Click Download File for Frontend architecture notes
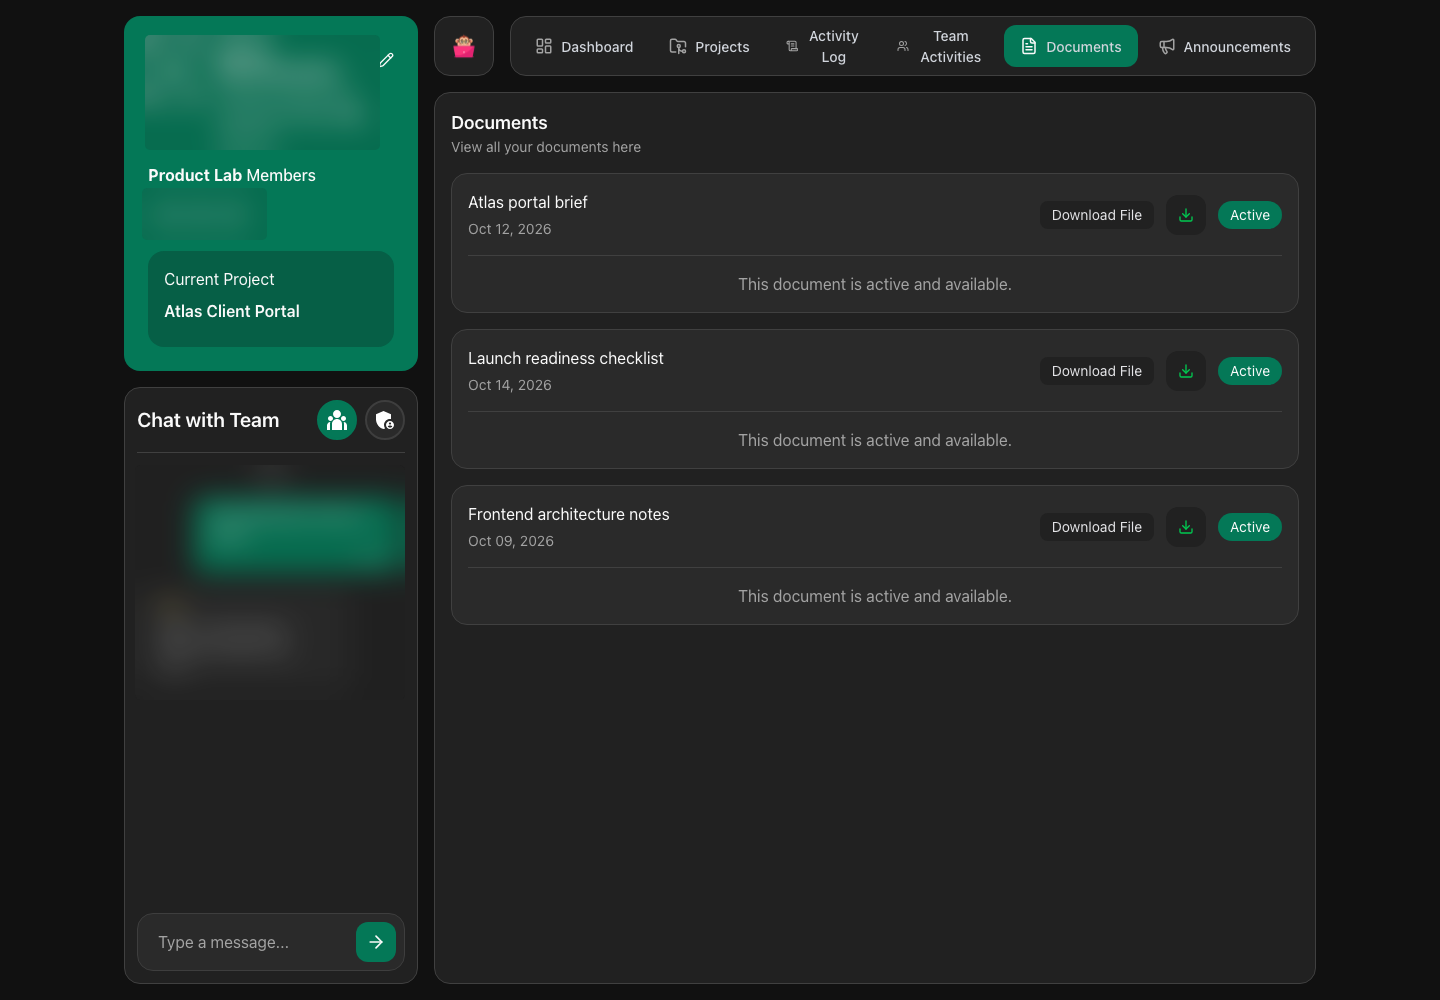Image resolution: width=1440 pixels, height=1000 pixels. tap(1097, 527)
